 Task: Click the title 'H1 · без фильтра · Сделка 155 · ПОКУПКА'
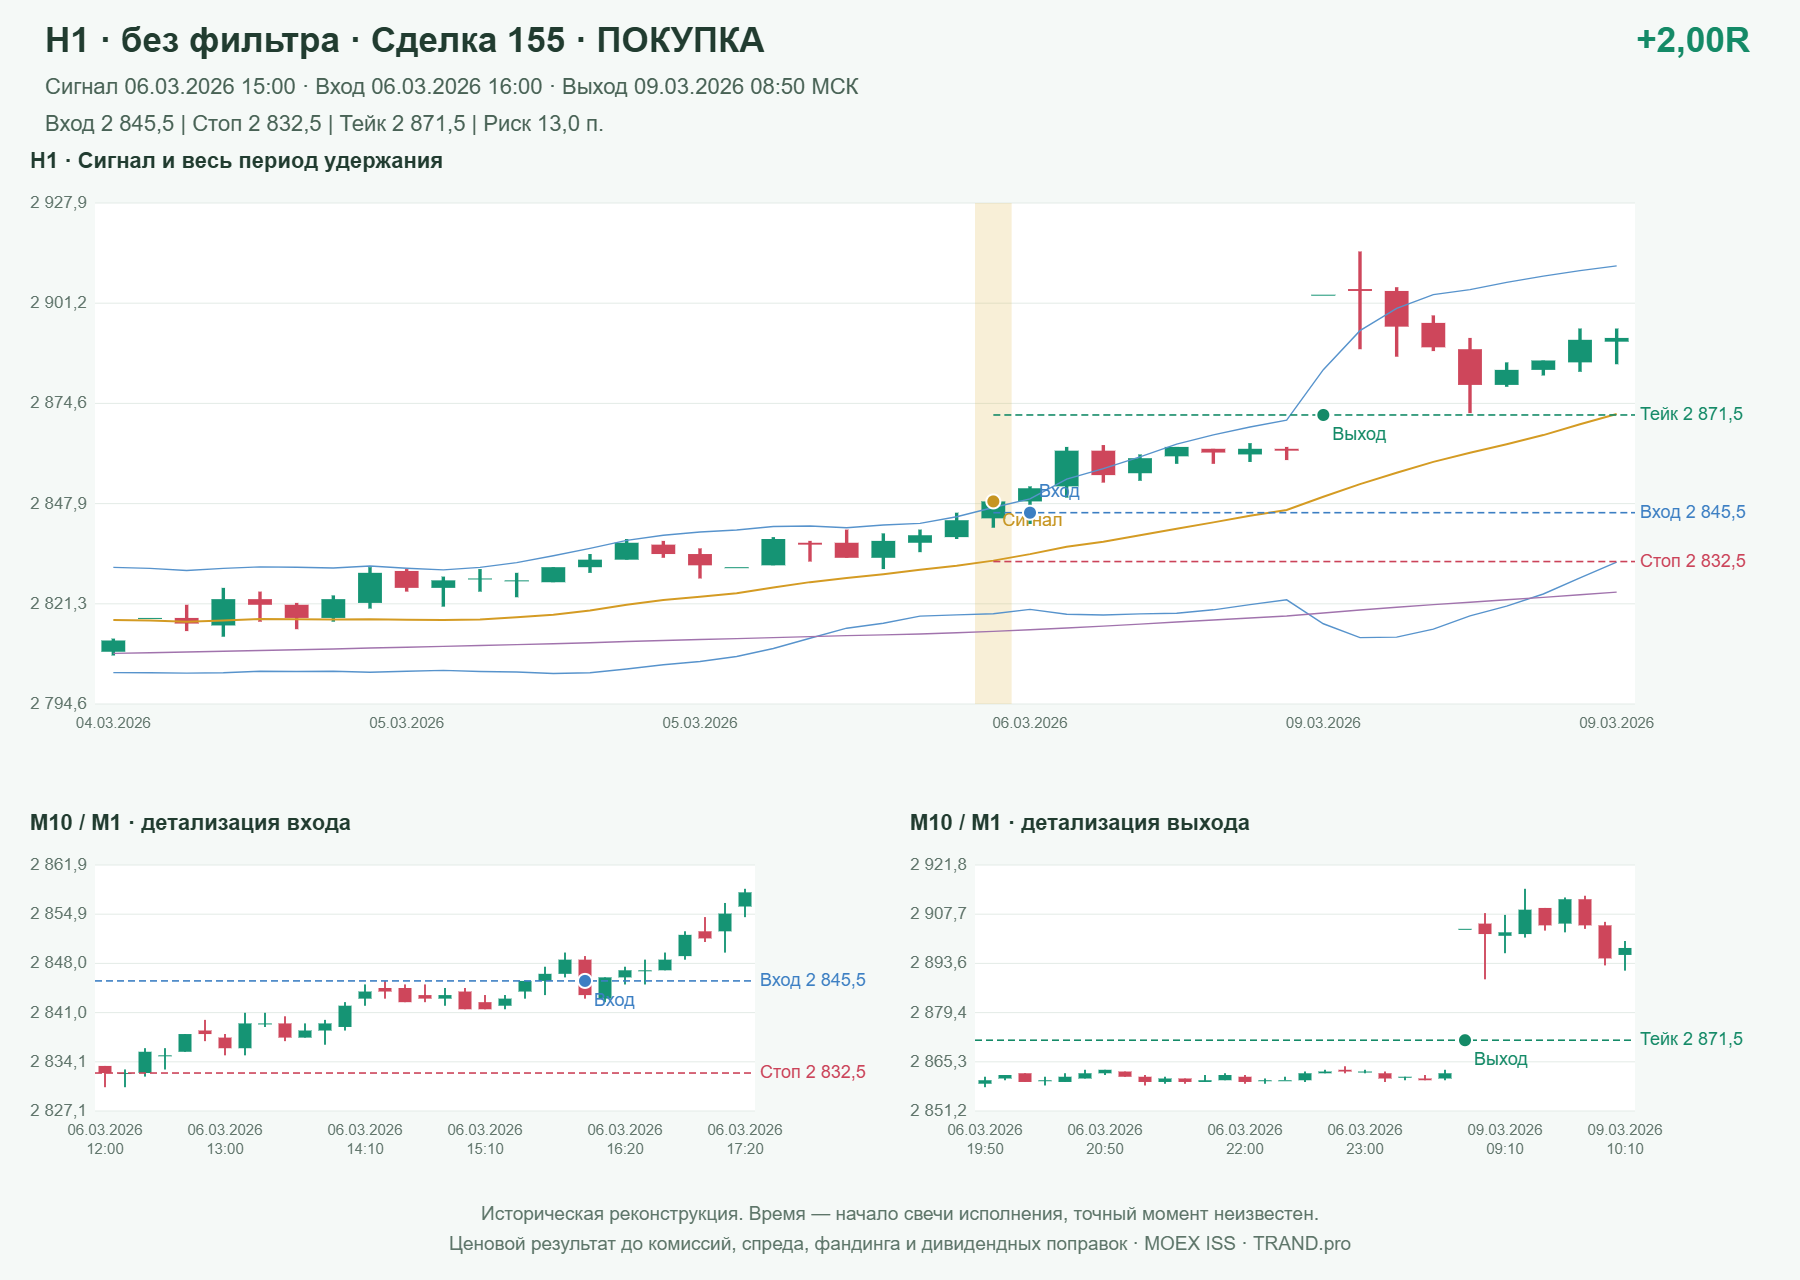405,40
